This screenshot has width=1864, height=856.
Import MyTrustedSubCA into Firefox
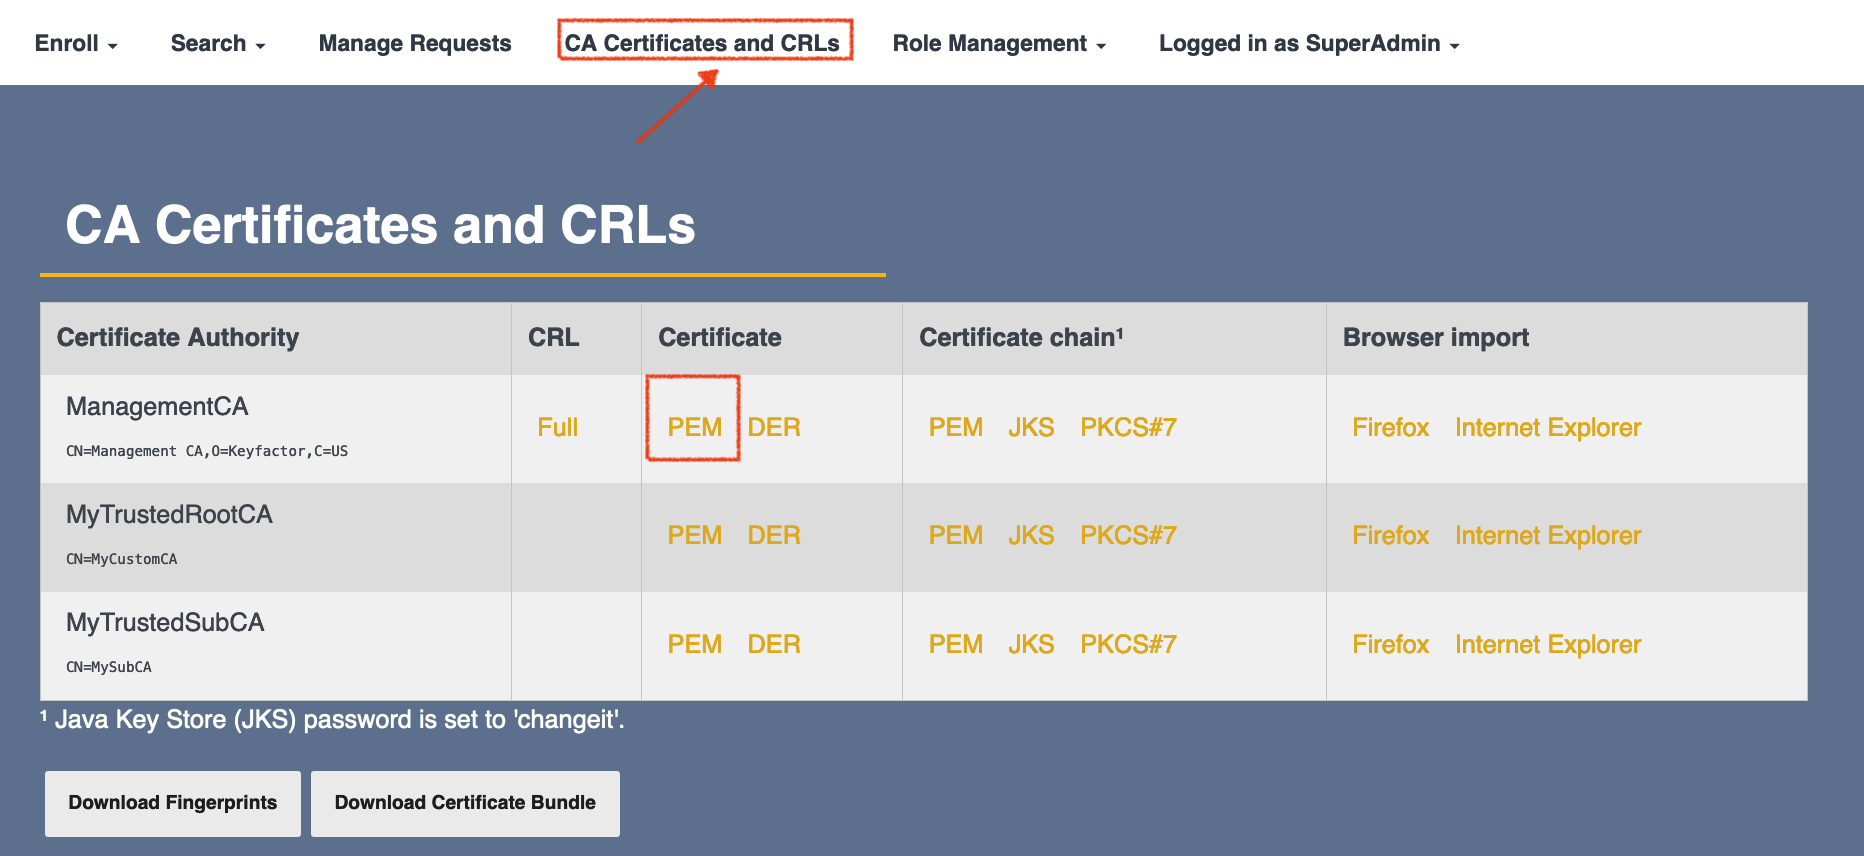[1390, 645]
